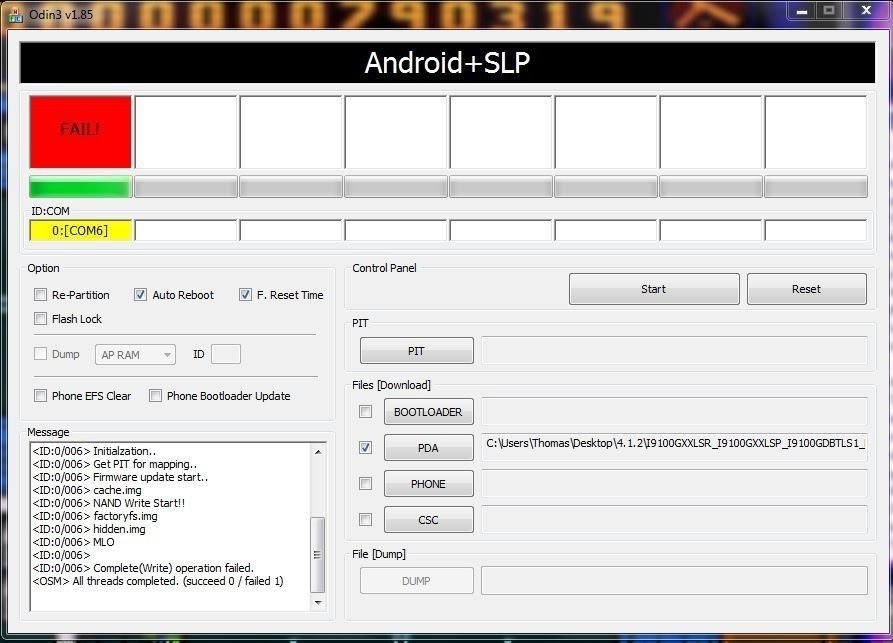Click the 'Initialzation..' log line
The height and width of the screenshot is (643, 893).
(94, 450)
